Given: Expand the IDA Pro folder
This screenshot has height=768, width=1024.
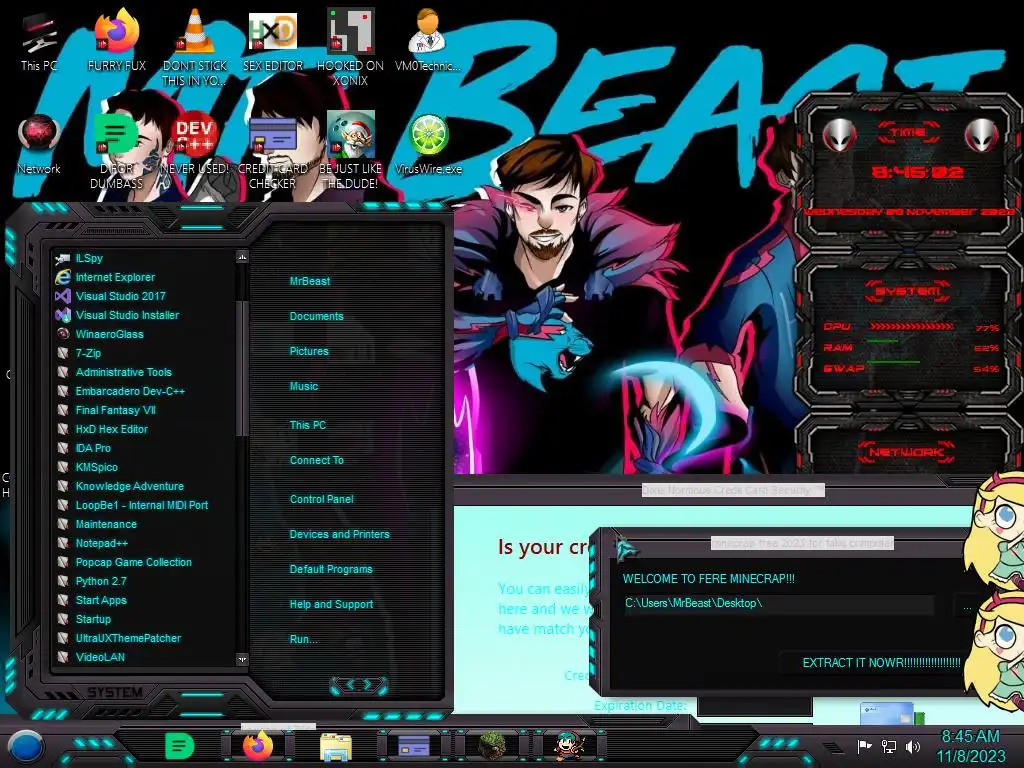Looking at the screenshot, I should pyautogui.click(x=93, y=448).
